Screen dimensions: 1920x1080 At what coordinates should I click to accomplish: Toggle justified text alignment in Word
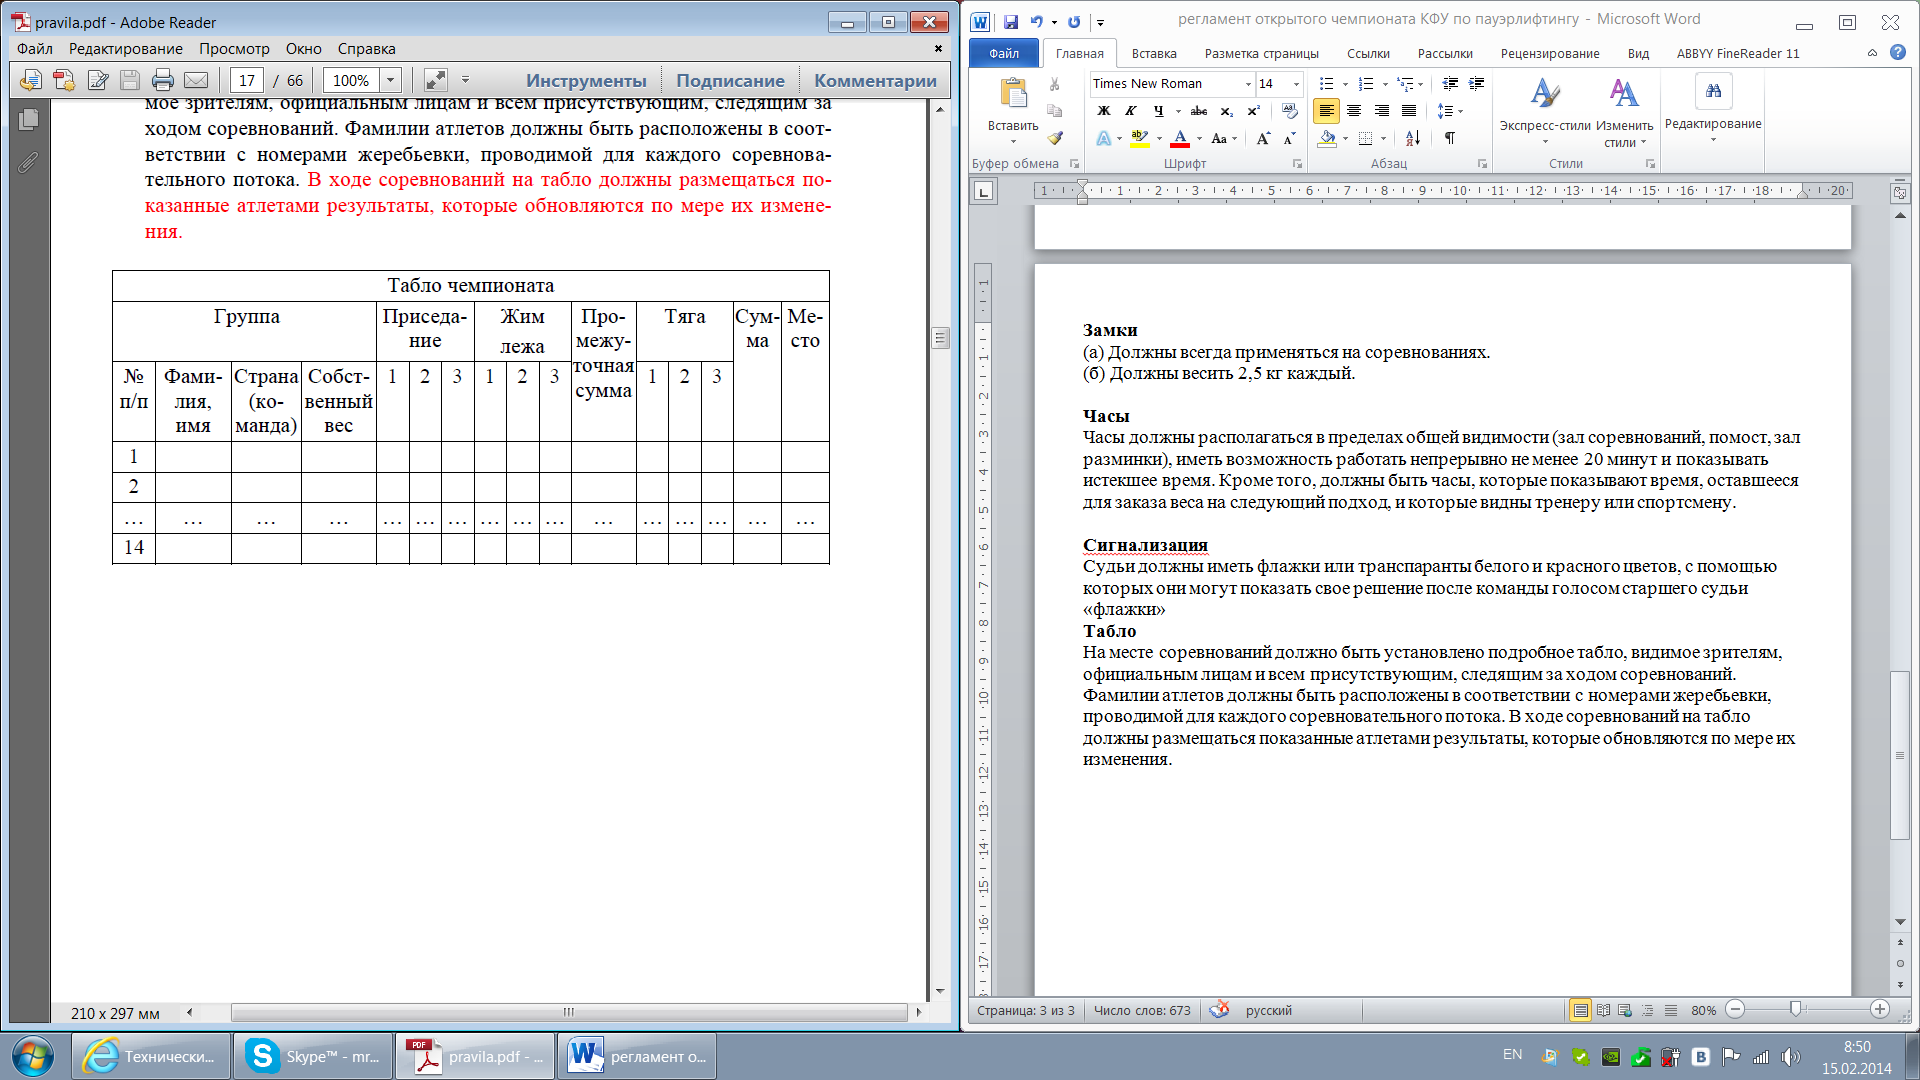(1408, 111)
